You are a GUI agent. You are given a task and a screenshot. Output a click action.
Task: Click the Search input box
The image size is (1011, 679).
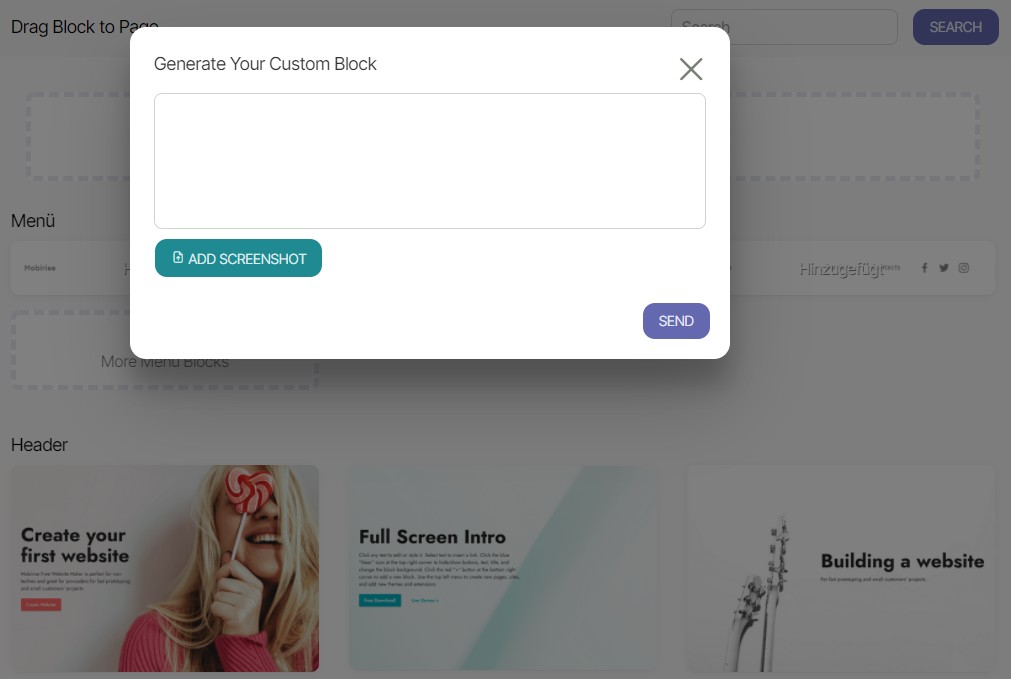pos(784,27)
